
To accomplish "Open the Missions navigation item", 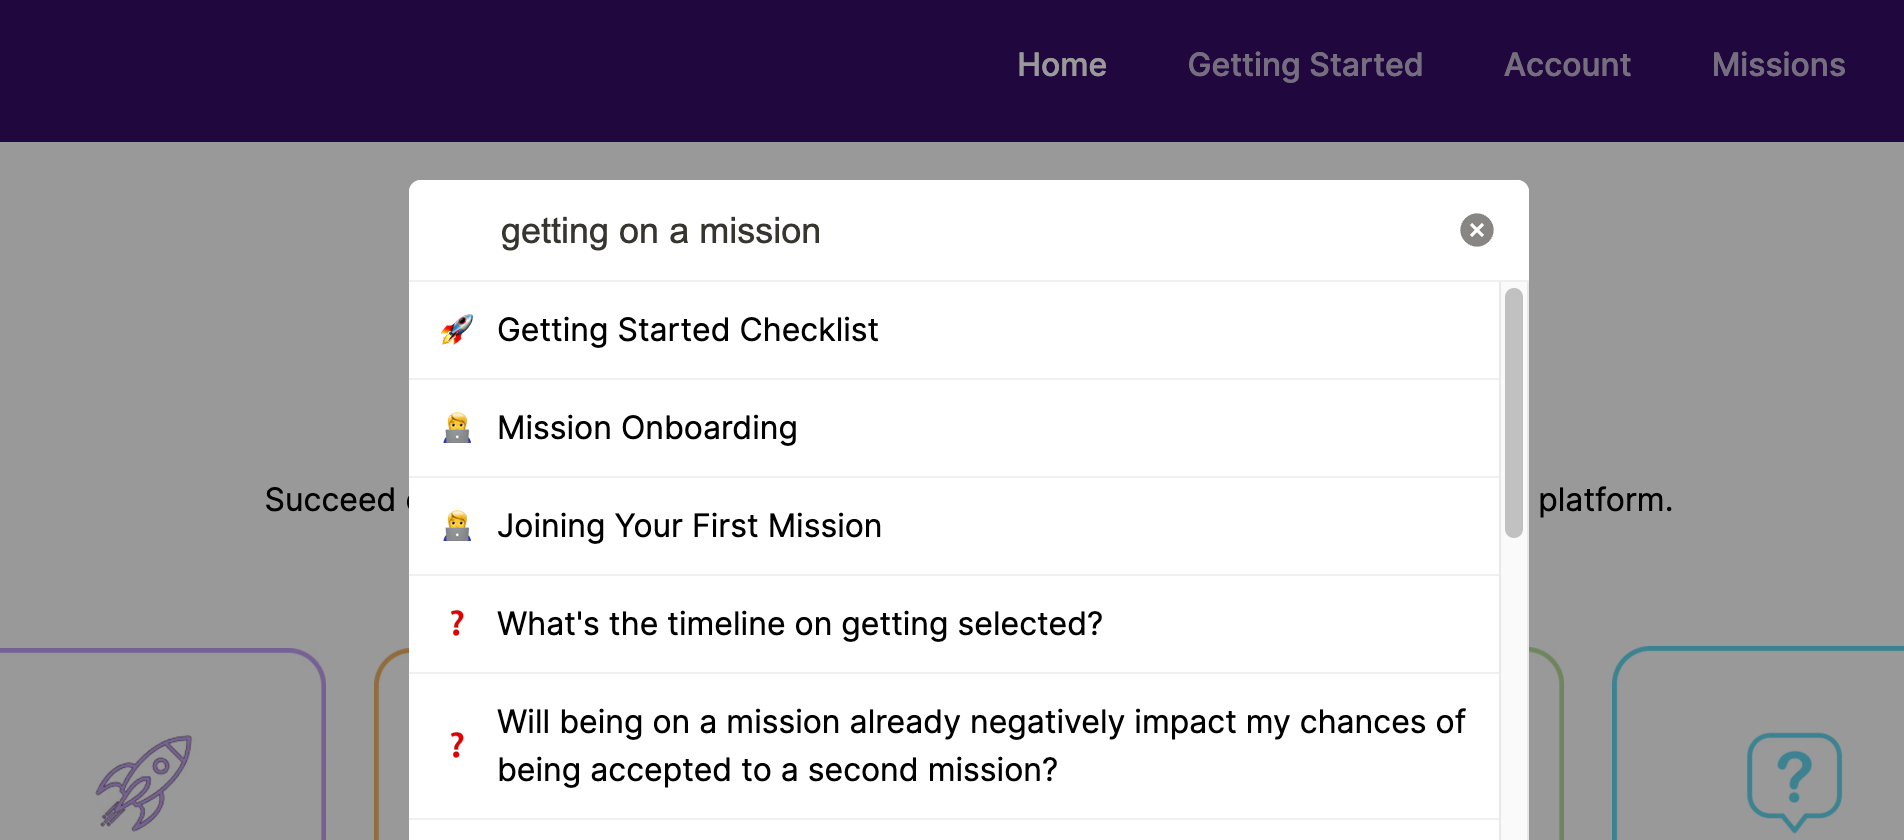I will tap(1778, 65).
